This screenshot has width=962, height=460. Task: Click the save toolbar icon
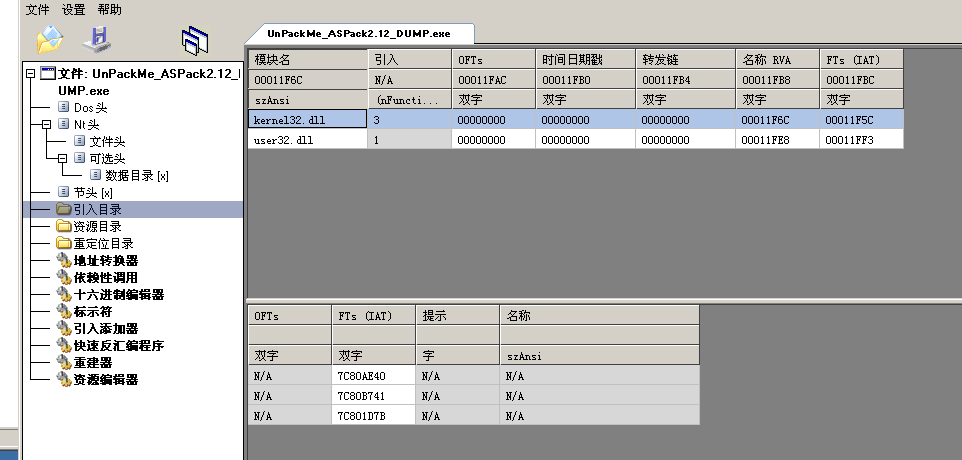tap(97, 39)
